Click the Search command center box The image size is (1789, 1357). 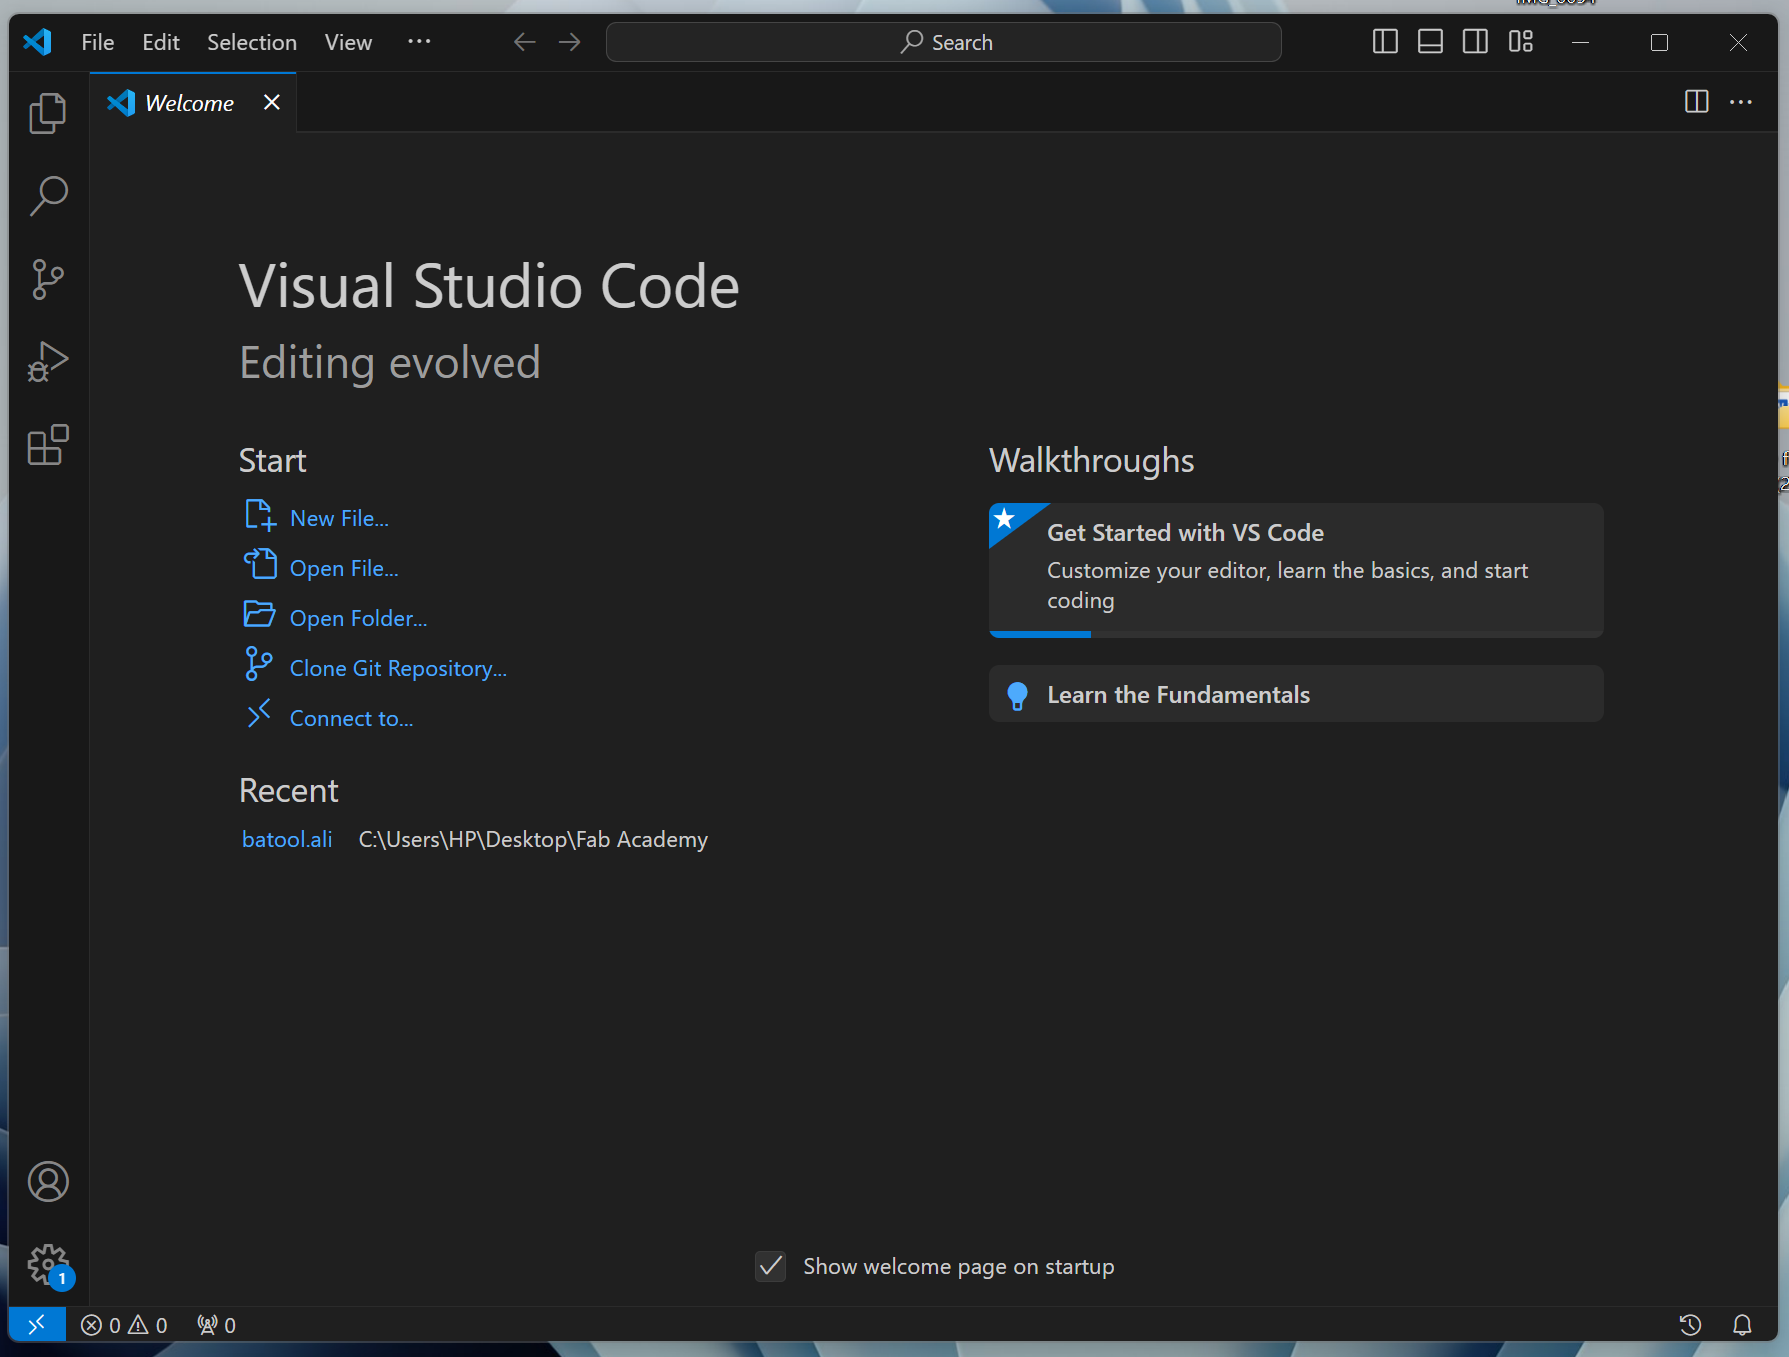pyautogui.click(x=943, y=42)
